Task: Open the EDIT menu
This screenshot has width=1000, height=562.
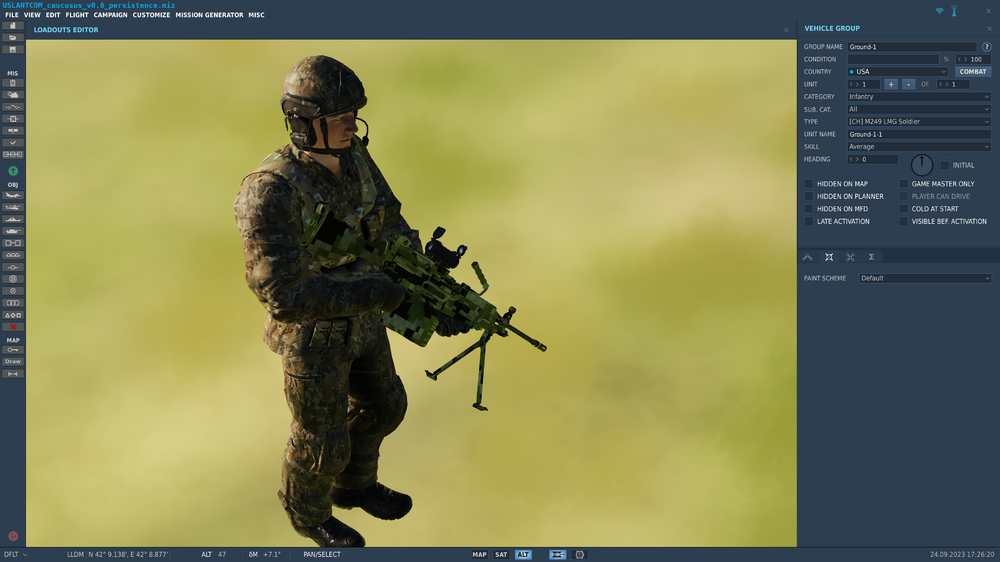Action: click(x=53, y=15)
